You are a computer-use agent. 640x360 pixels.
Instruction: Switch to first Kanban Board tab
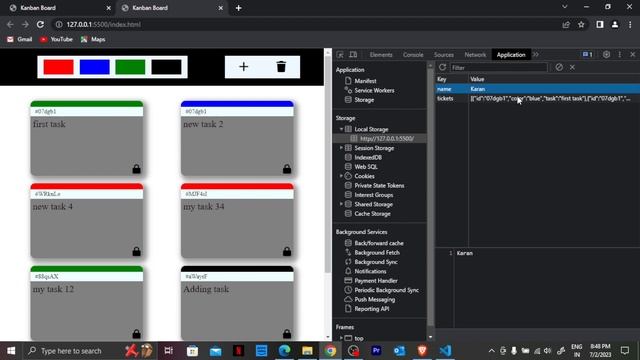click(58, 8)
